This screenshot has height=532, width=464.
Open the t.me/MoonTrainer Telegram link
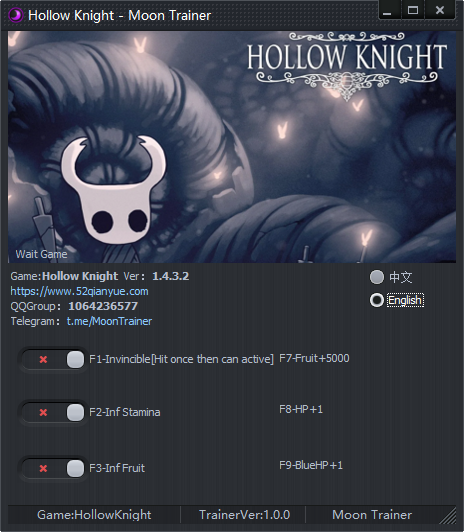(109, 321)
